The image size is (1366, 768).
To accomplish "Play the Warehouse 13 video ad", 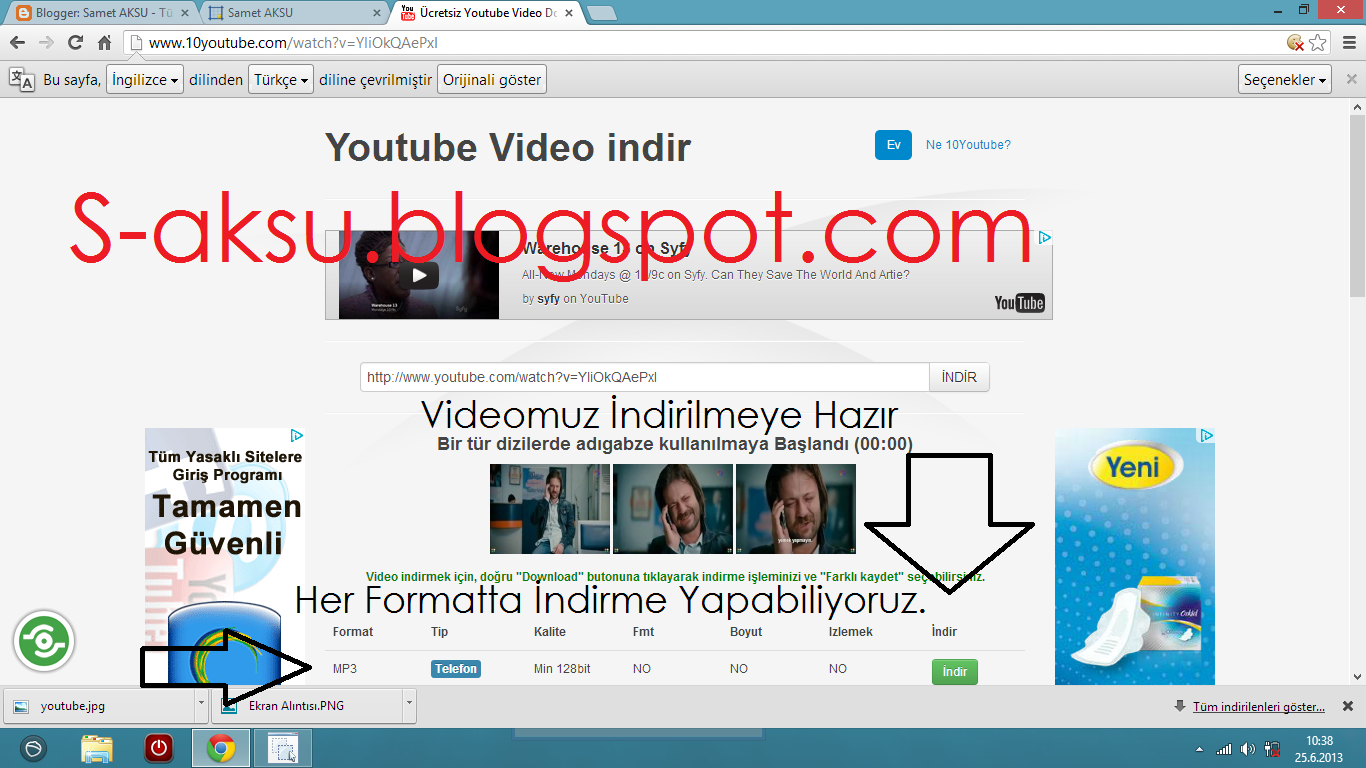I will 419,276.
